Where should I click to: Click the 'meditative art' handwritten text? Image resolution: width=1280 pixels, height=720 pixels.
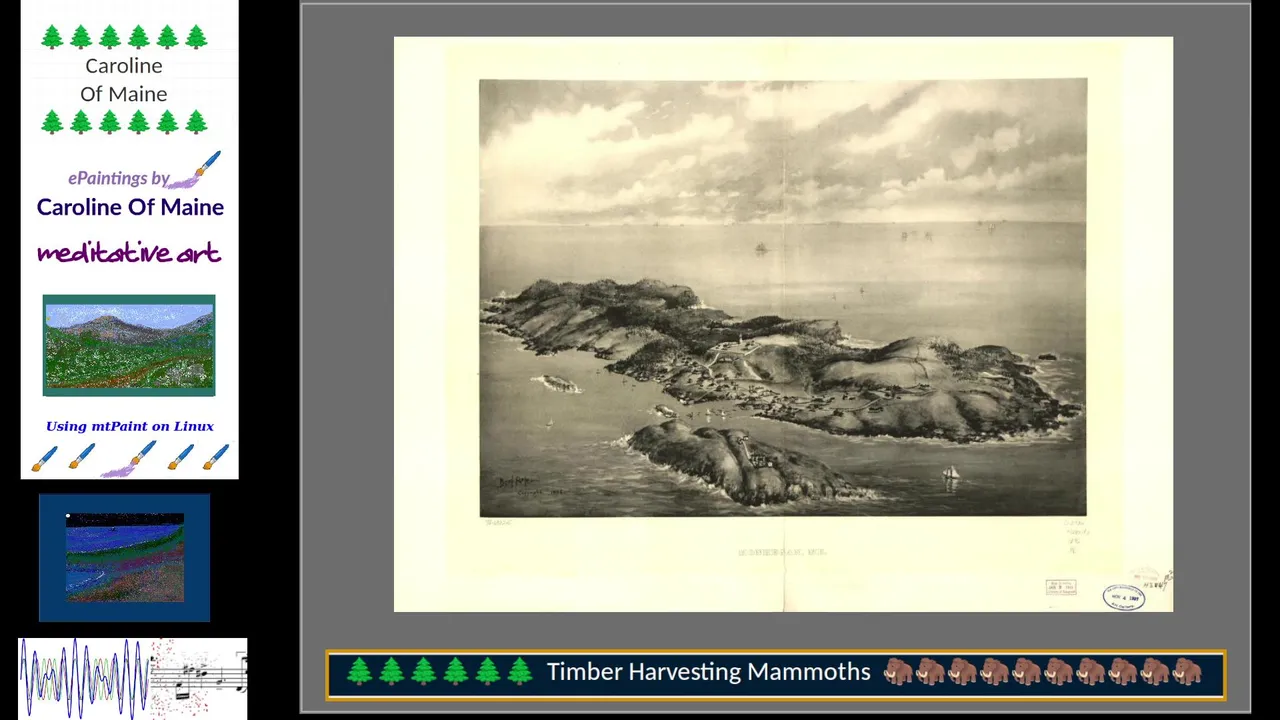click(x=129, y=253)
